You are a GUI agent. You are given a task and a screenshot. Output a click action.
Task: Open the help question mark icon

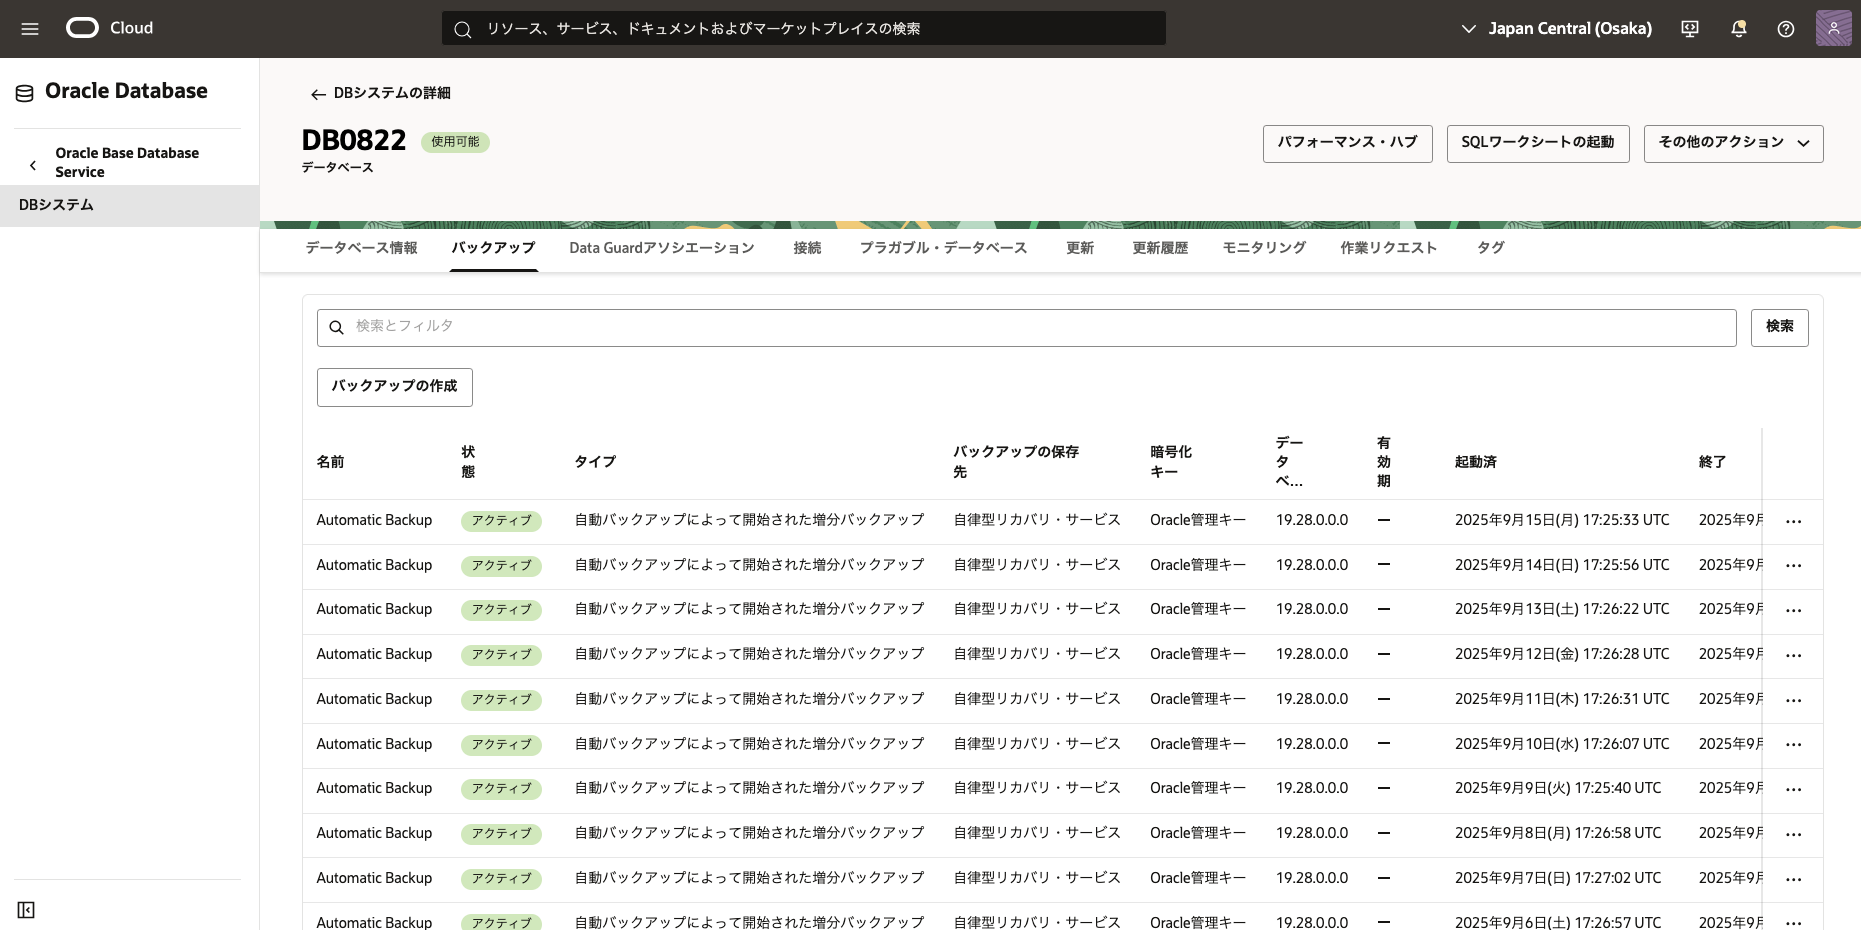click(1785, 29)
